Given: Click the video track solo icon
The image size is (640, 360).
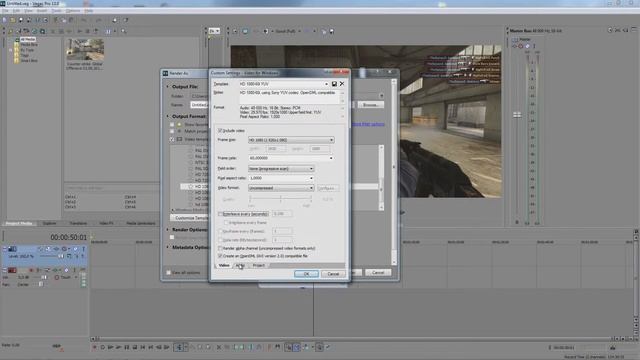Looking at the screenshot, I should pyautogui.click(x=83, y=249).
